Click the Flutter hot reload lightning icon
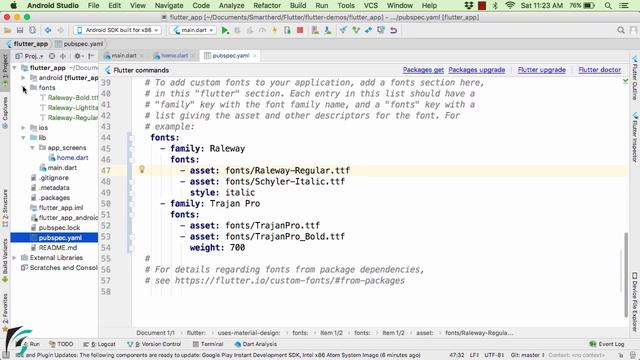The width and height of the screenshot is (640, 360). 275,30
